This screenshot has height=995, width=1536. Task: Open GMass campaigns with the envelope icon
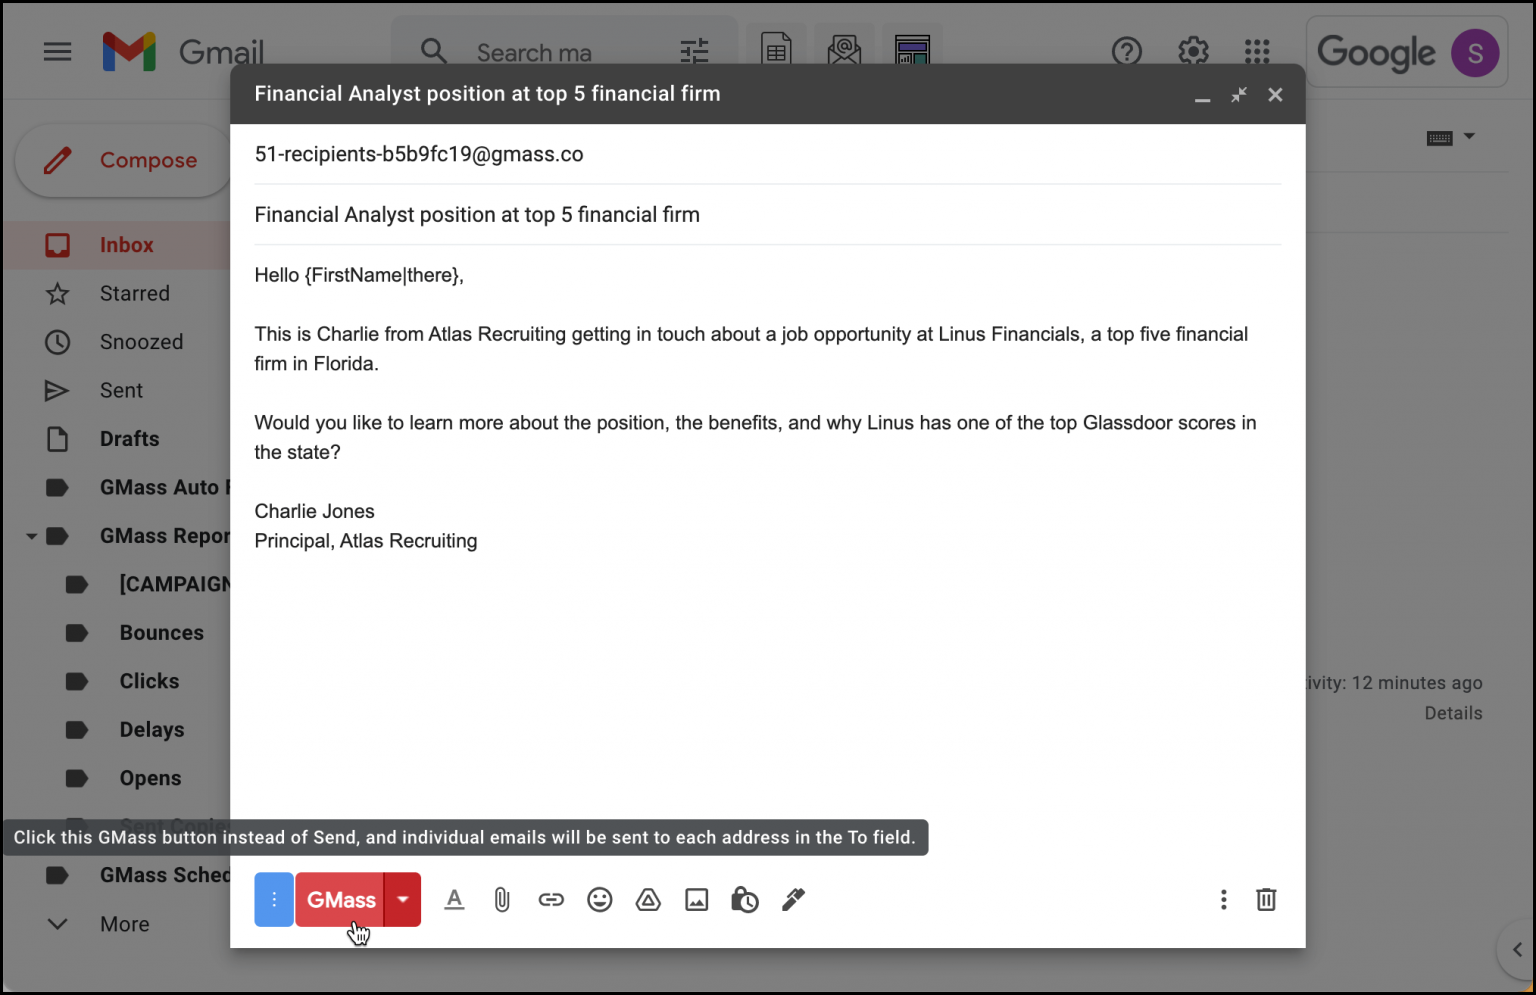(x=843, y=47)
